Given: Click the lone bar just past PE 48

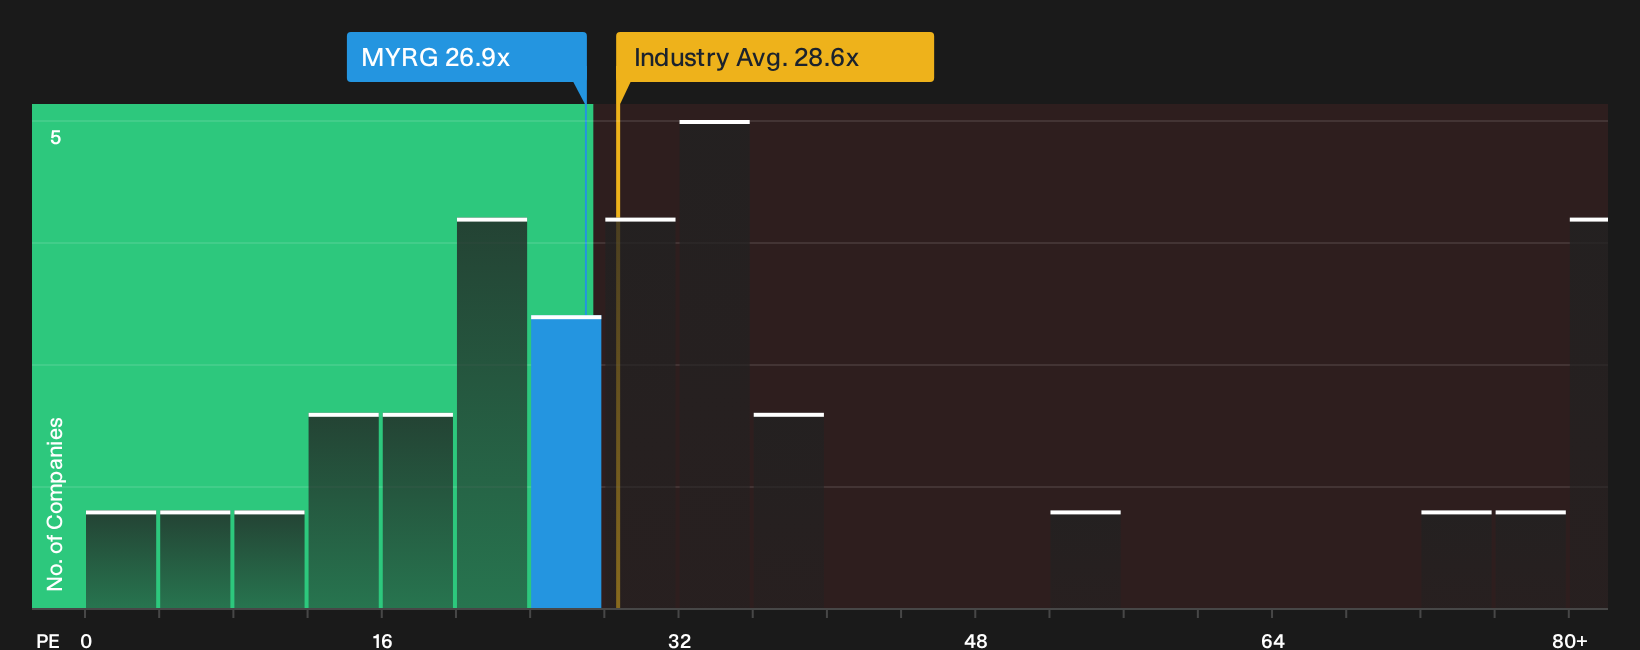Looking at the screenshot, I should [x=1085, y=559].
